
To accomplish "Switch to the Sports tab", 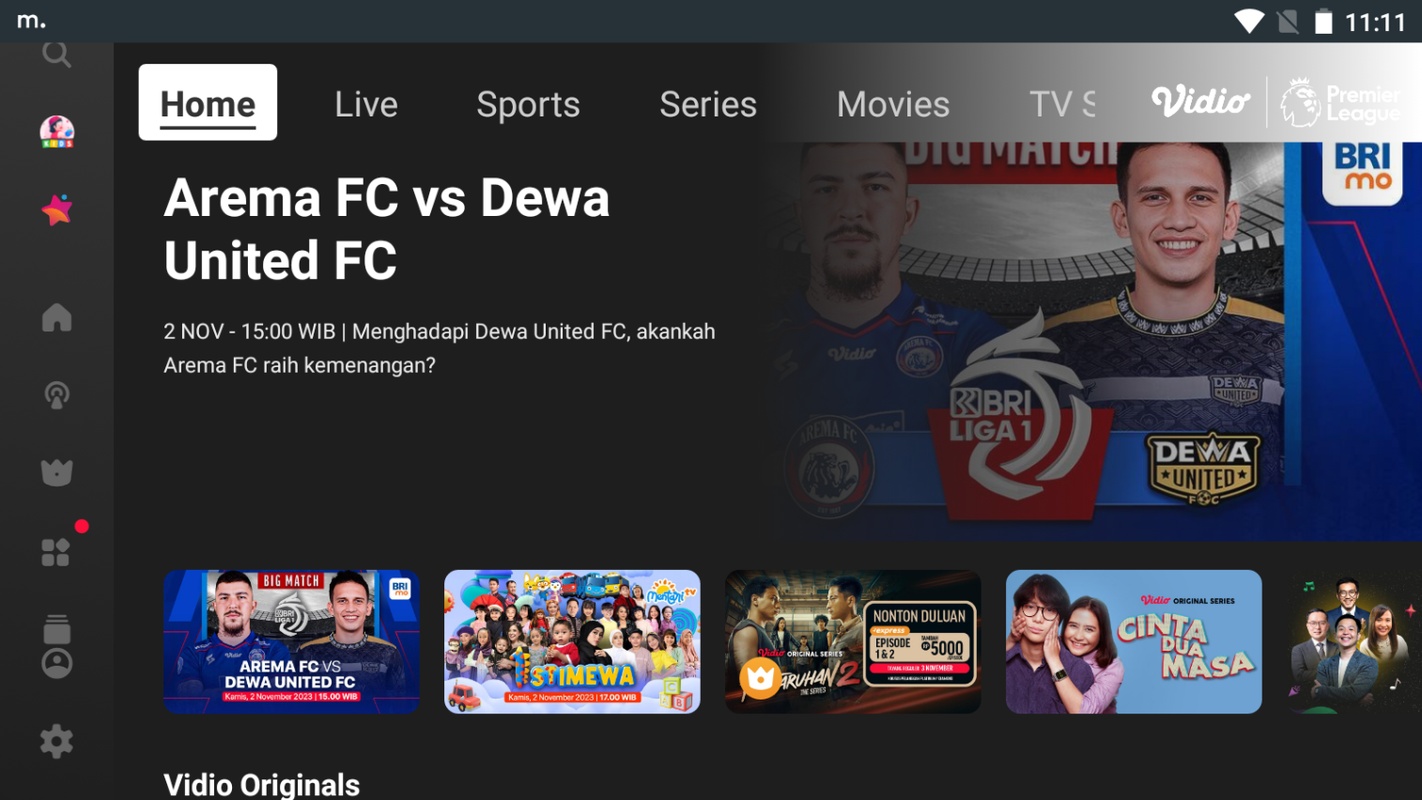I will point(528,104).
